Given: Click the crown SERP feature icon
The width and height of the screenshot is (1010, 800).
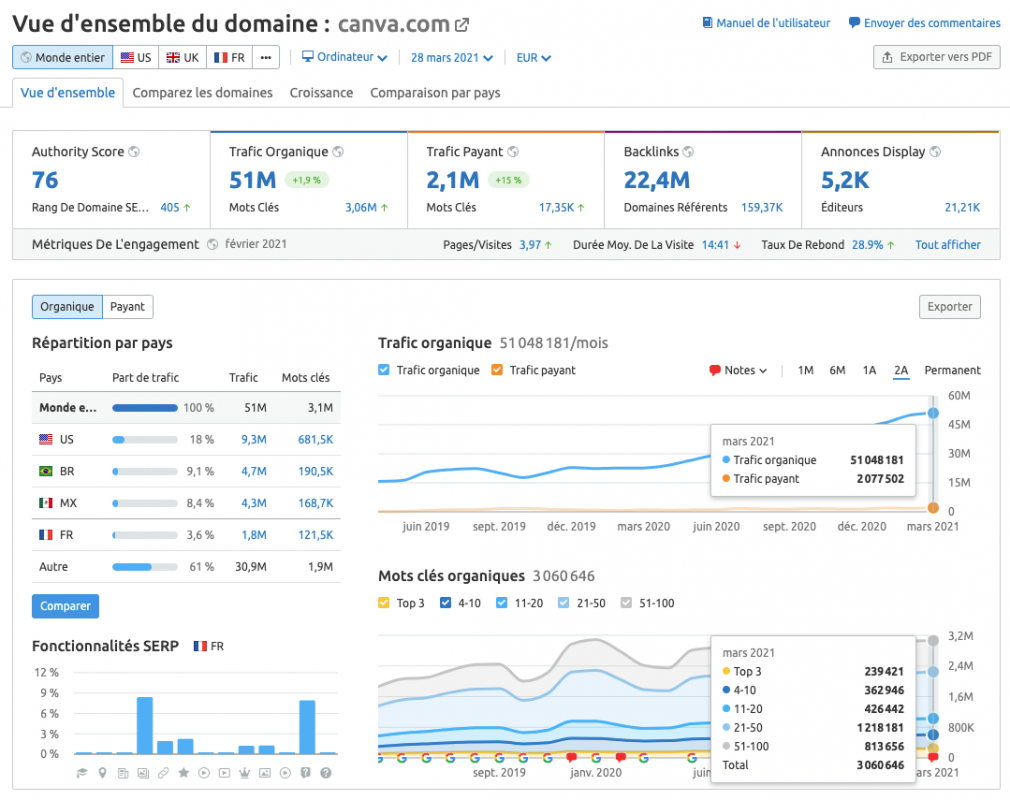Looking at the screenshot, I should click(245, 773).
